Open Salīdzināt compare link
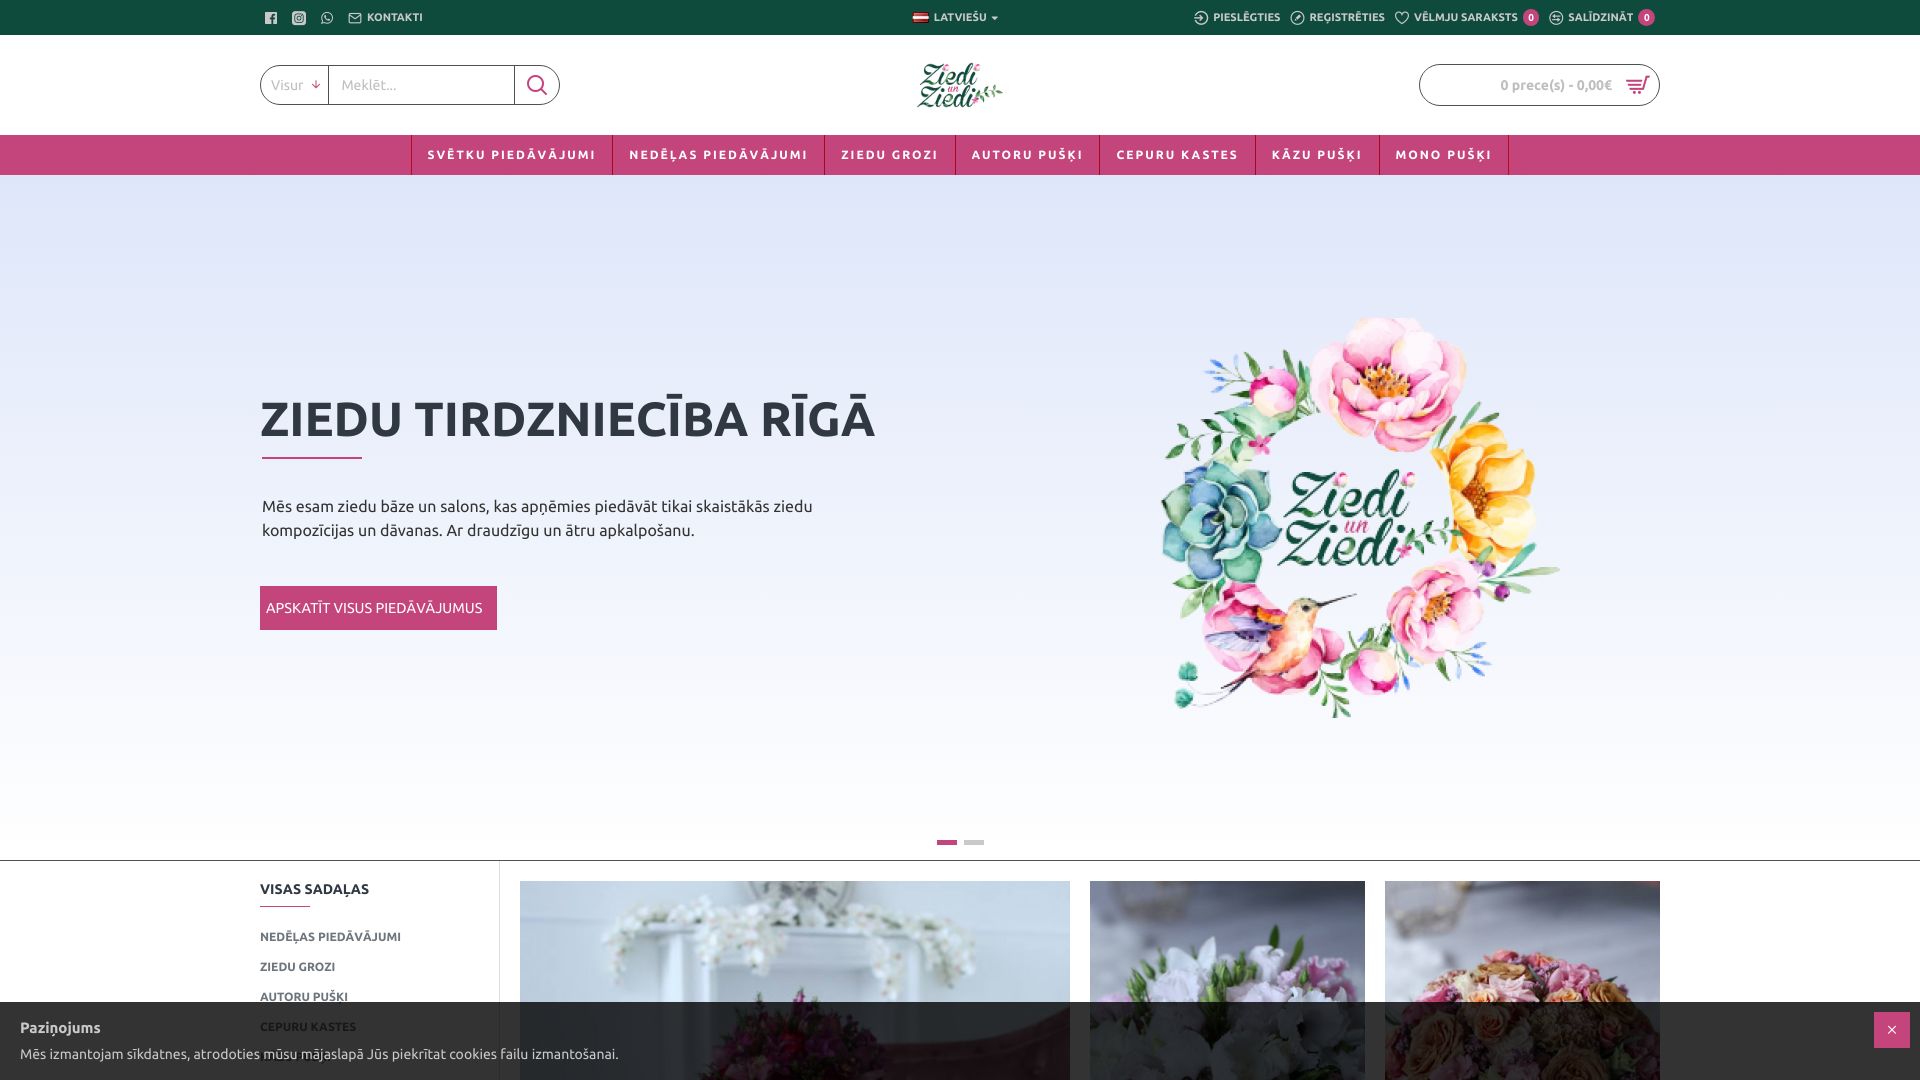 point(1600,18)
